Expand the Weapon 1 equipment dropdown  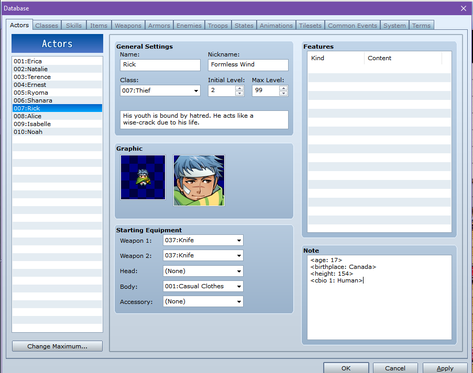tap(203, 240)
